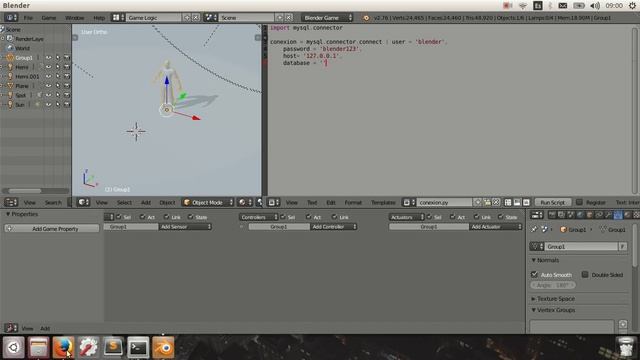Open the Trash icon in the launcher
640x360 pixels.
626,347
